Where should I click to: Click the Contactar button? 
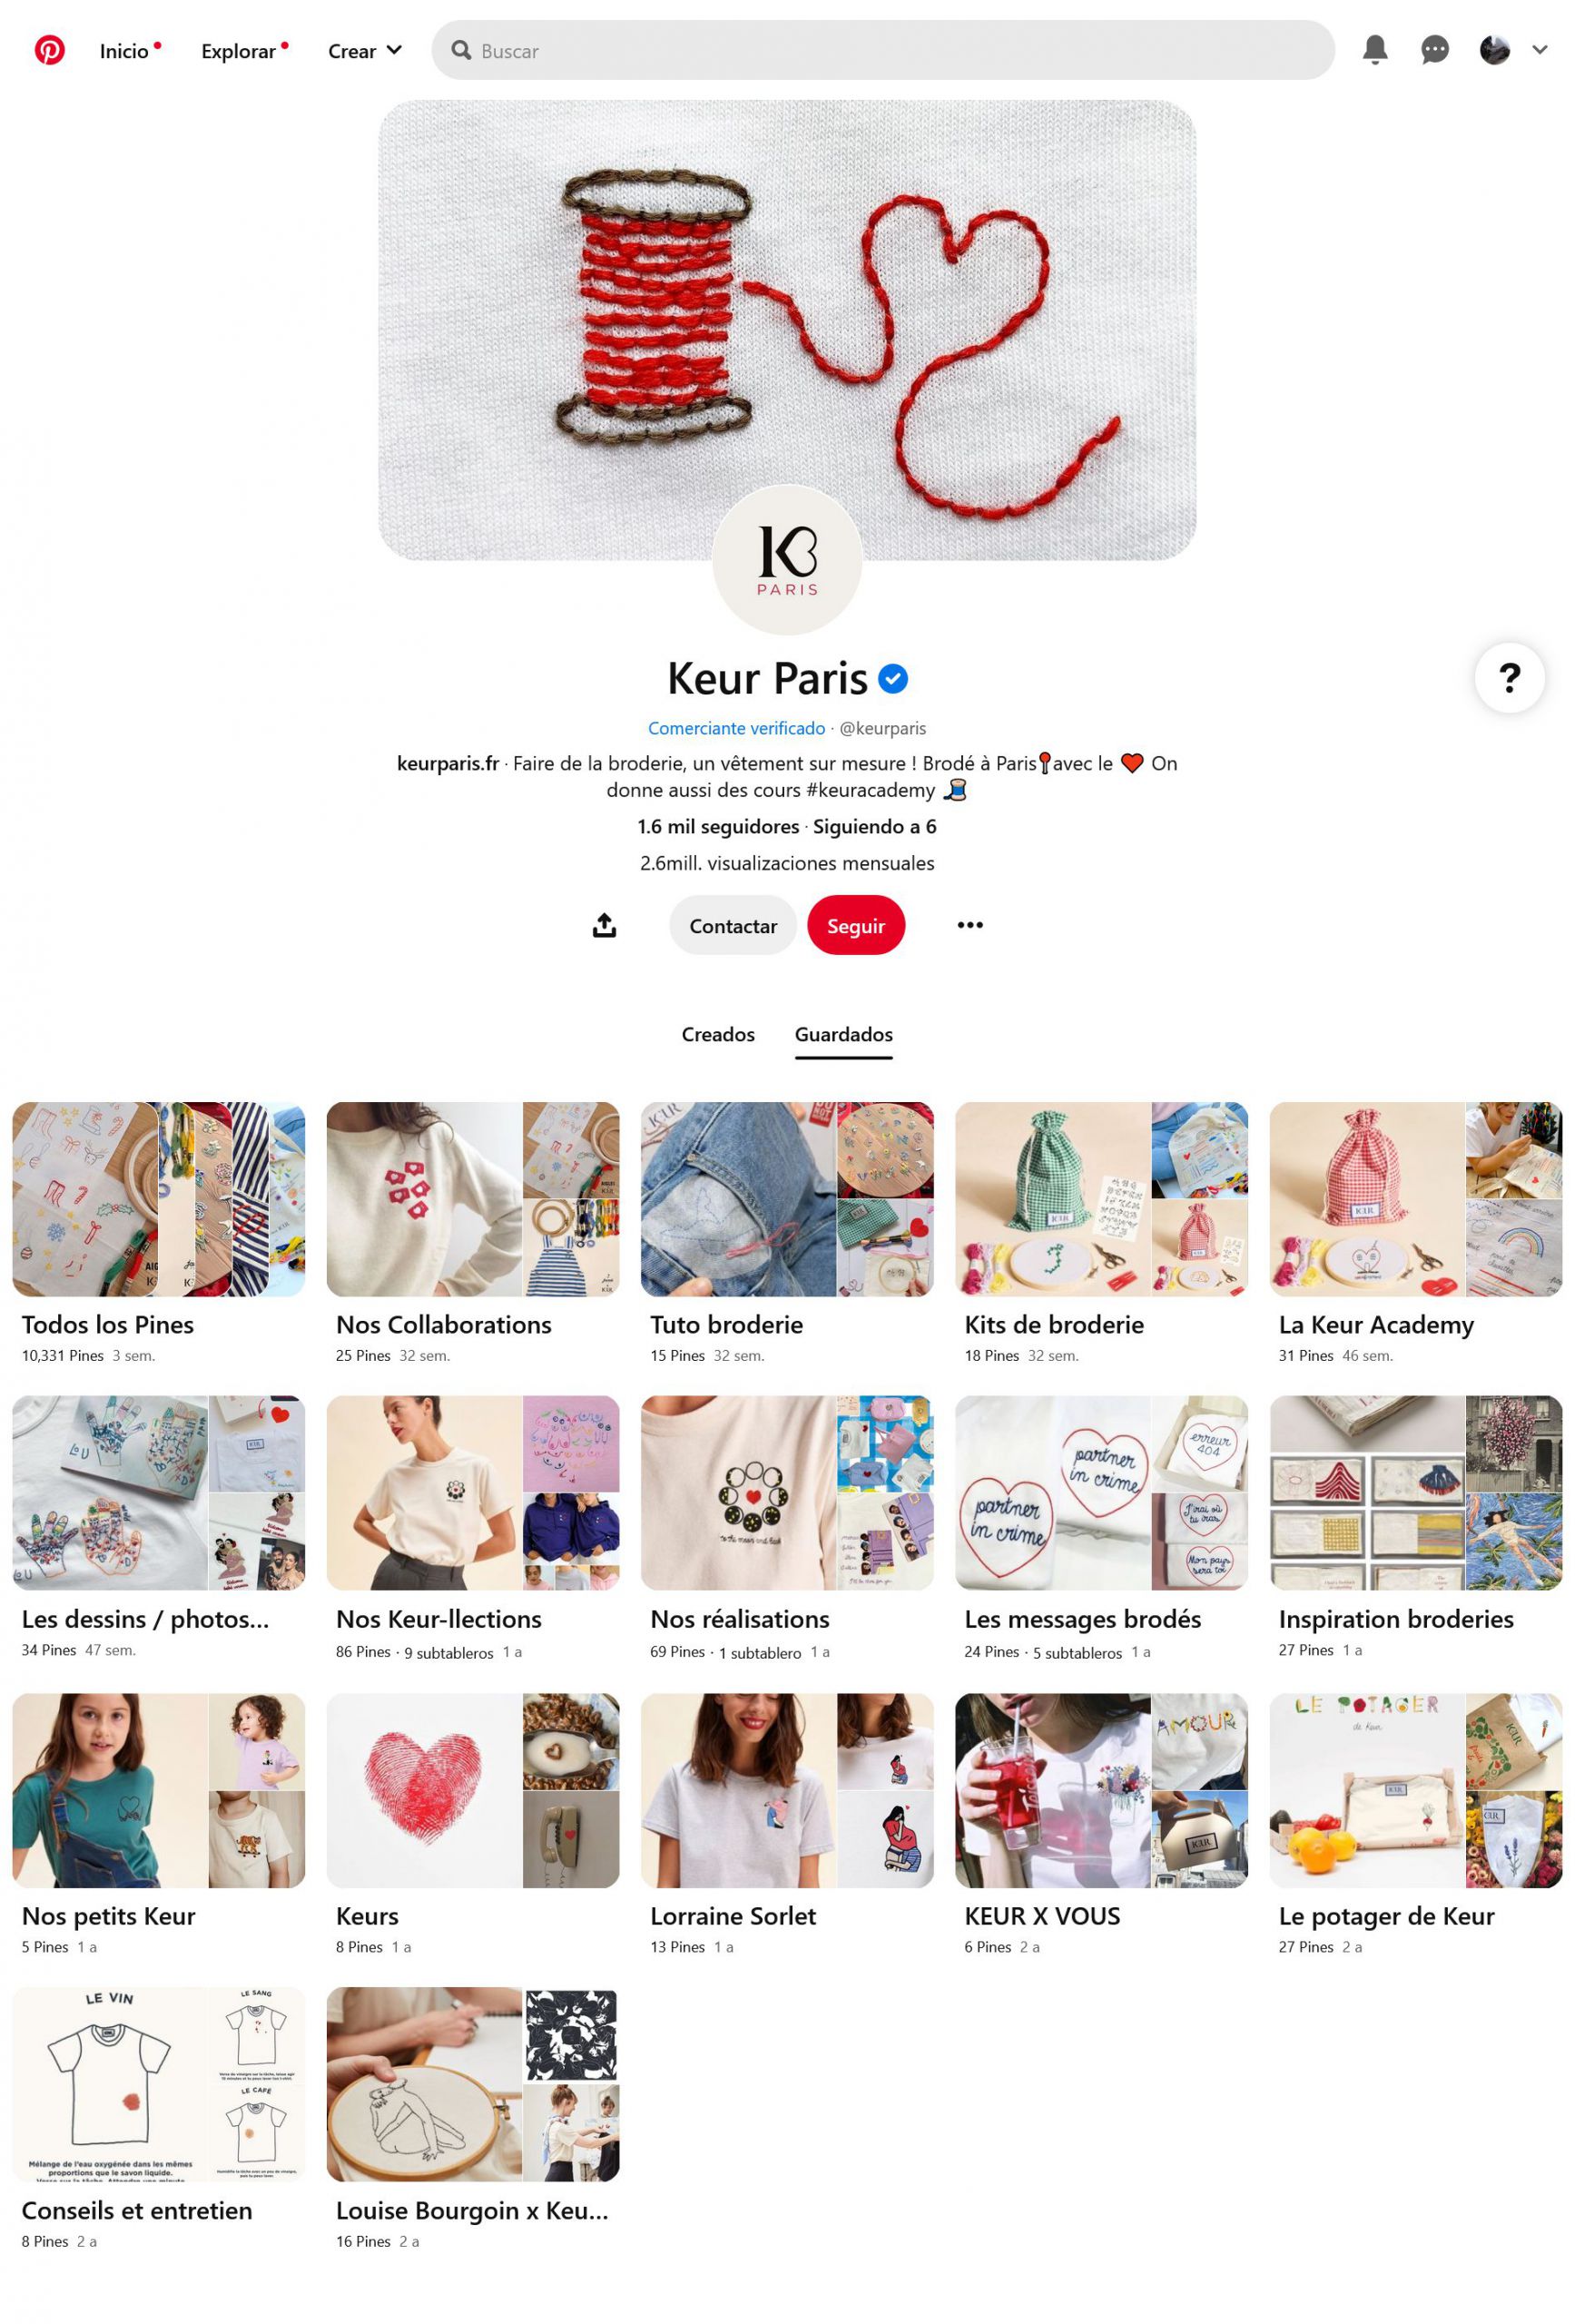[733, 925]
